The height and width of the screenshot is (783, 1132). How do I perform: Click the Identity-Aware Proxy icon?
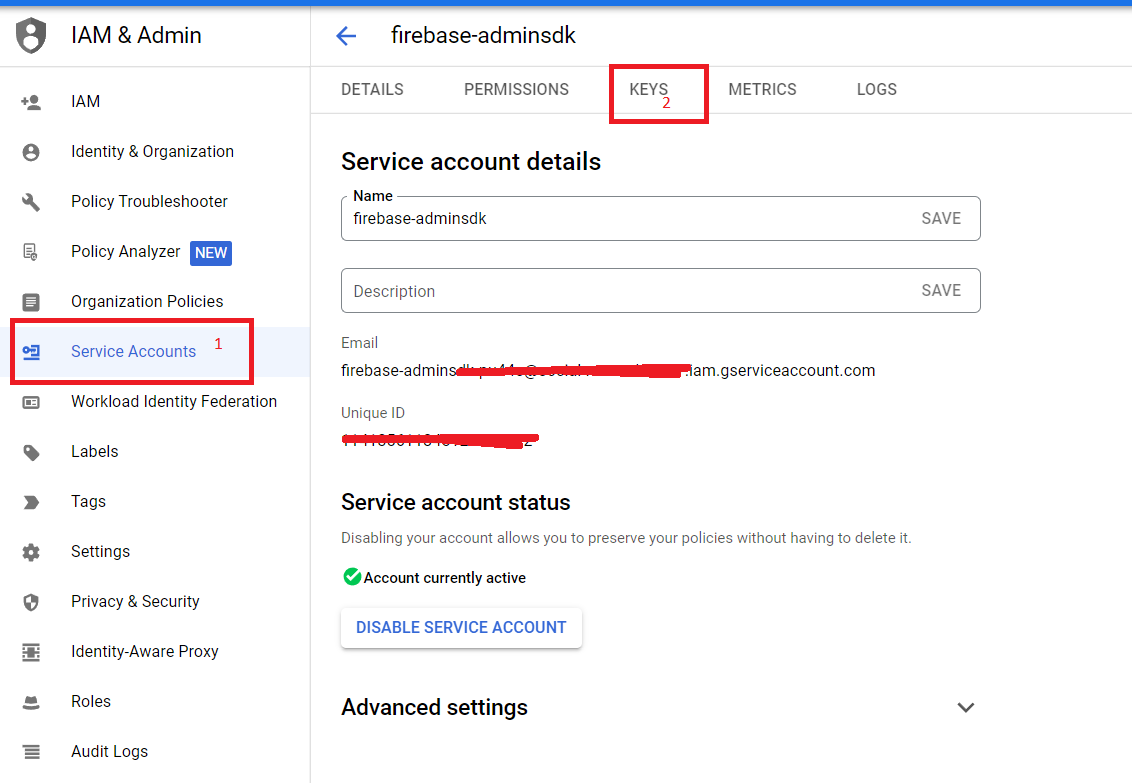click(33, 651)
